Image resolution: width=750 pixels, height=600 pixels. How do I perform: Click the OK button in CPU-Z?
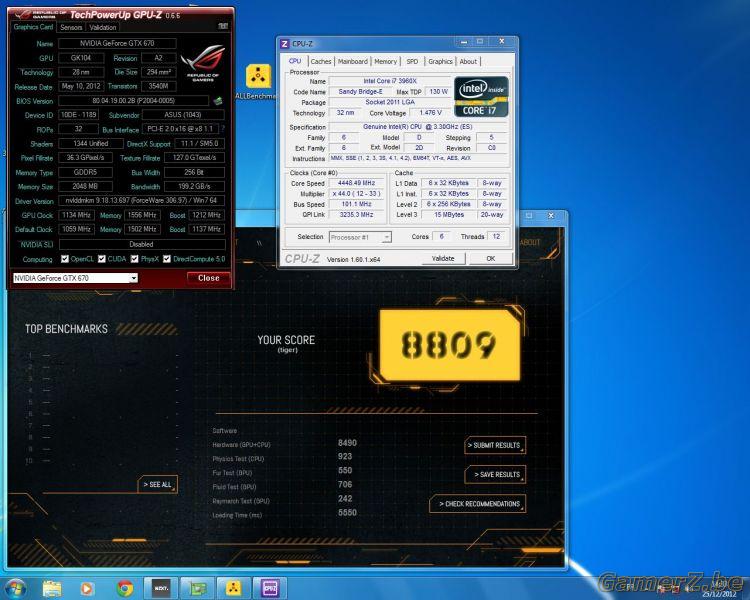click(x=491, y=258)
